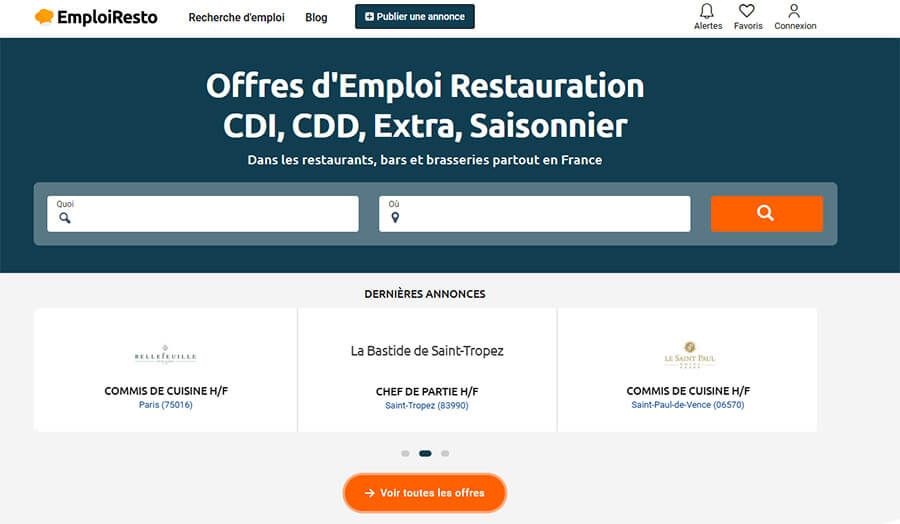This screenshot has height=524, width=900.
Task: Select the active middle carousel dot
Action: point(425,453)
